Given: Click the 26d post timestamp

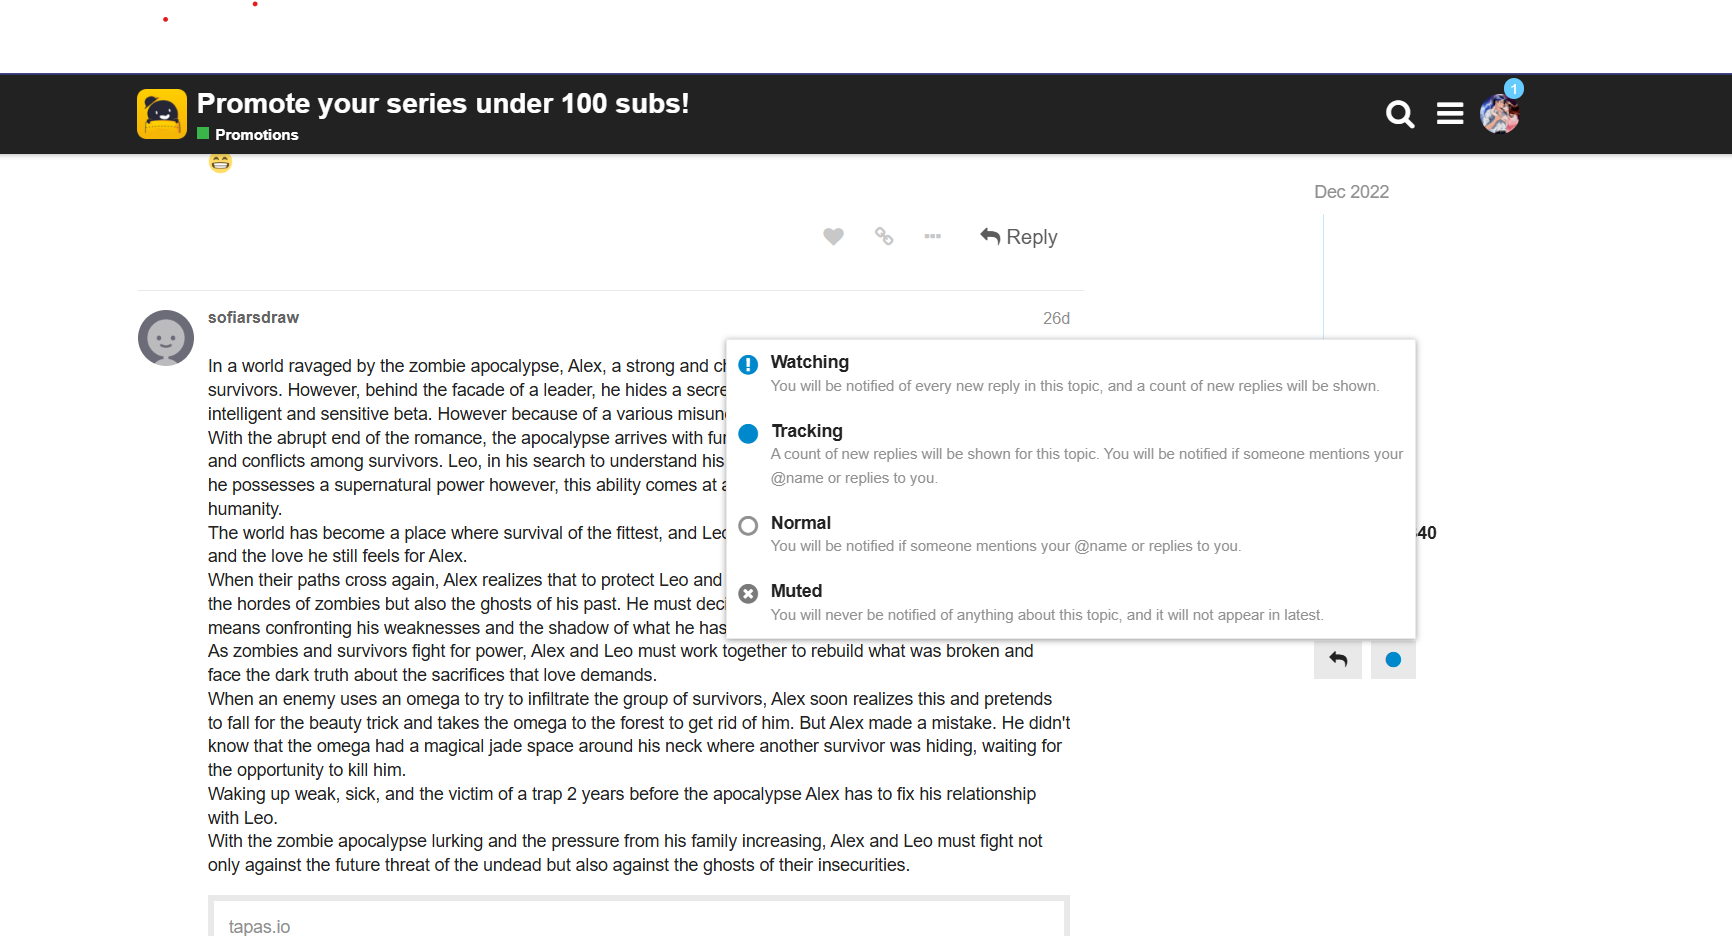Looking at the screenshot, I should 1056,318.
